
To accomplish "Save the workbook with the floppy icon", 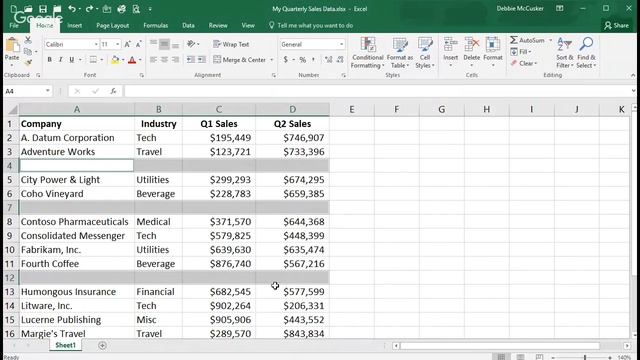I will (42, 9).
